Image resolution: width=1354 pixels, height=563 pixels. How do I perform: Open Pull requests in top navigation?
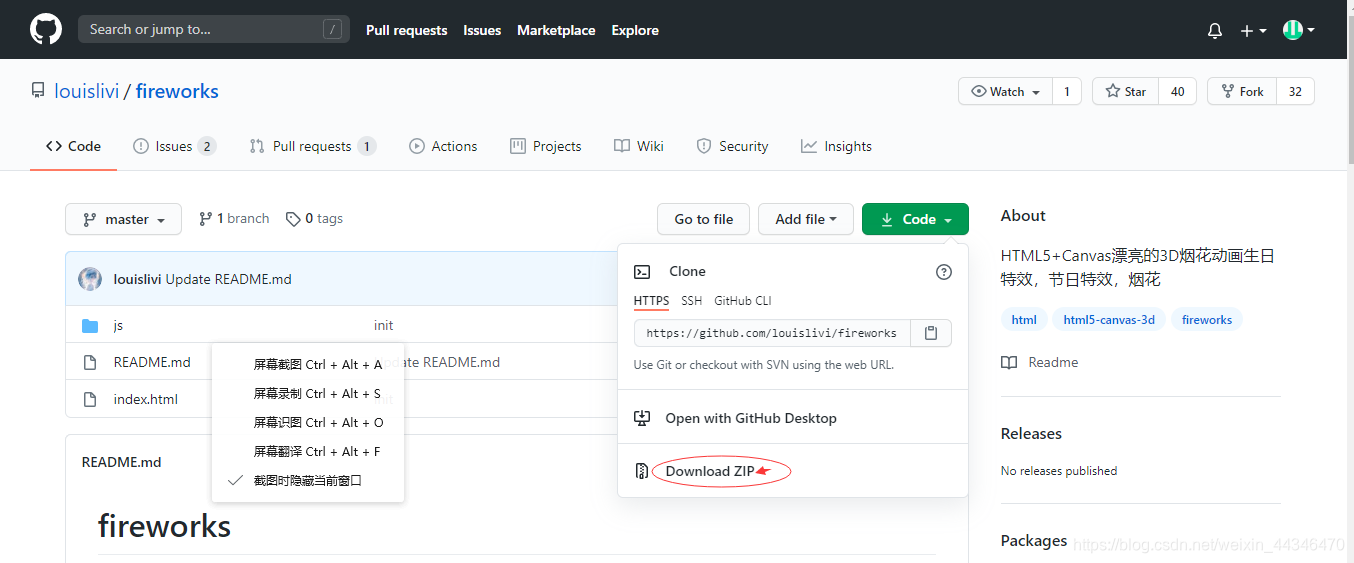[x=406, y=30]
